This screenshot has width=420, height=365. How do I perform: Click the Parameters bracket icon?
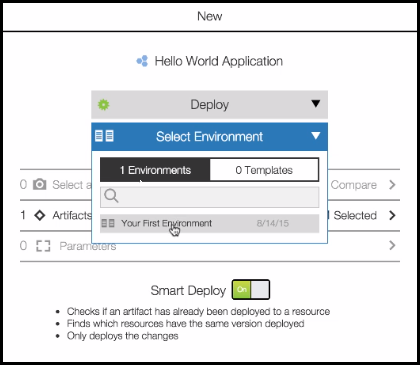(43, 246)
